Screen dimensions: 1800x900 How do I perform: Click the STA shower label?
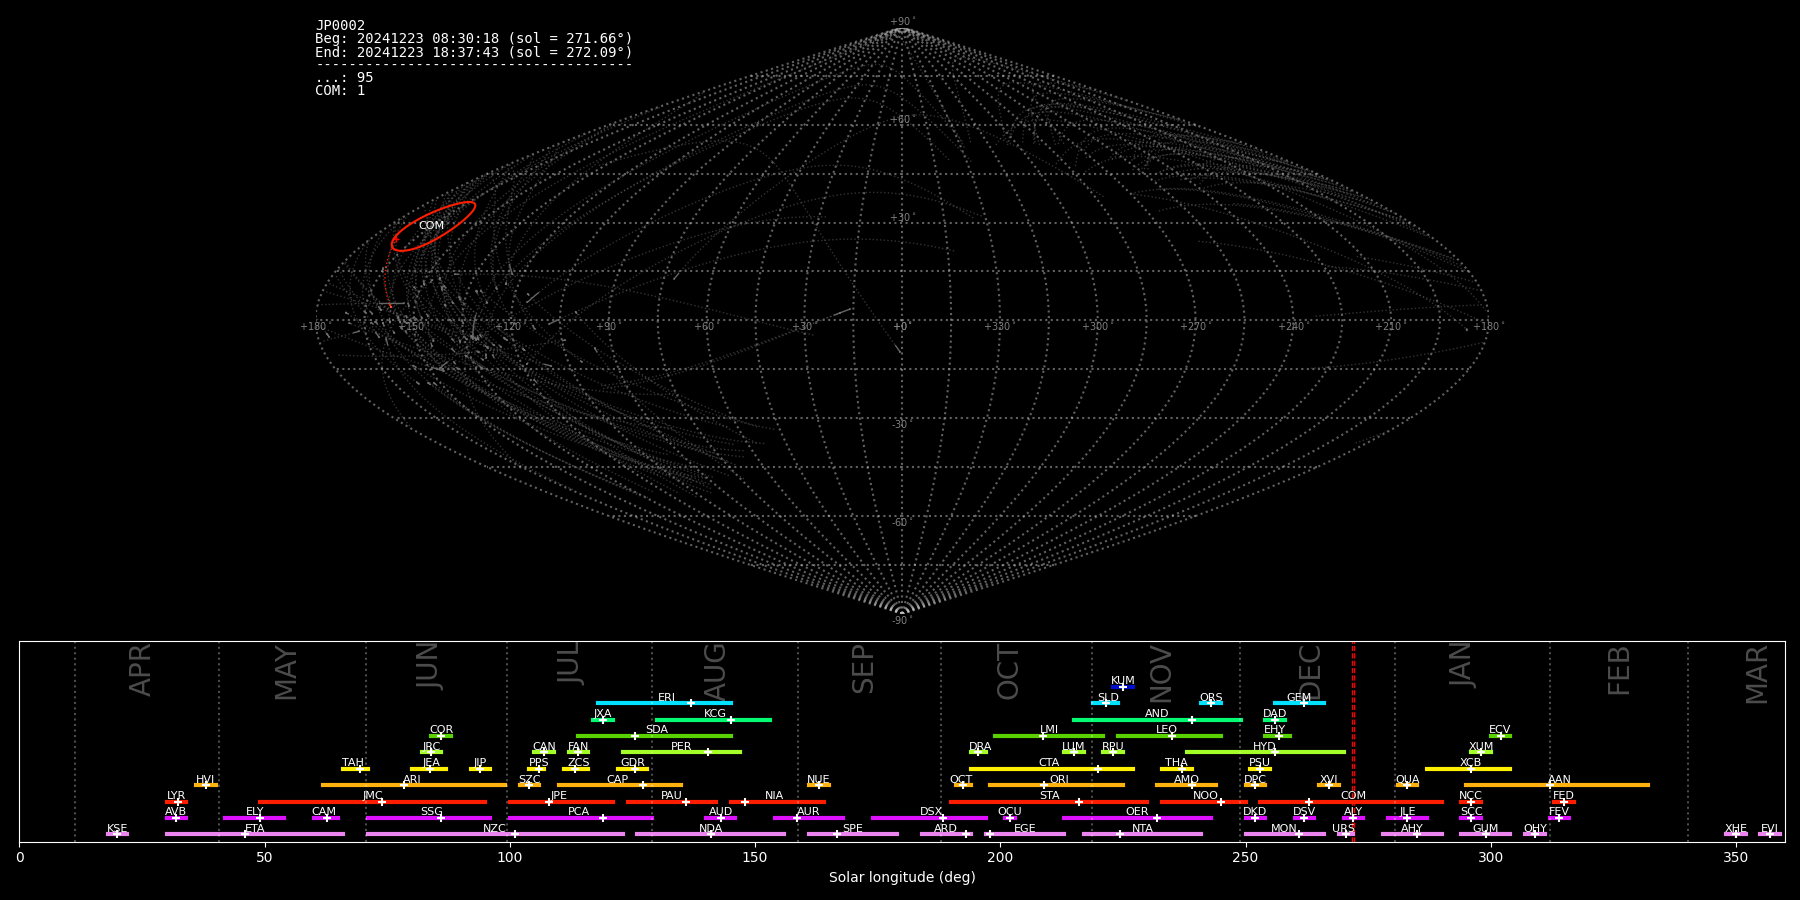pos(1049,796)
